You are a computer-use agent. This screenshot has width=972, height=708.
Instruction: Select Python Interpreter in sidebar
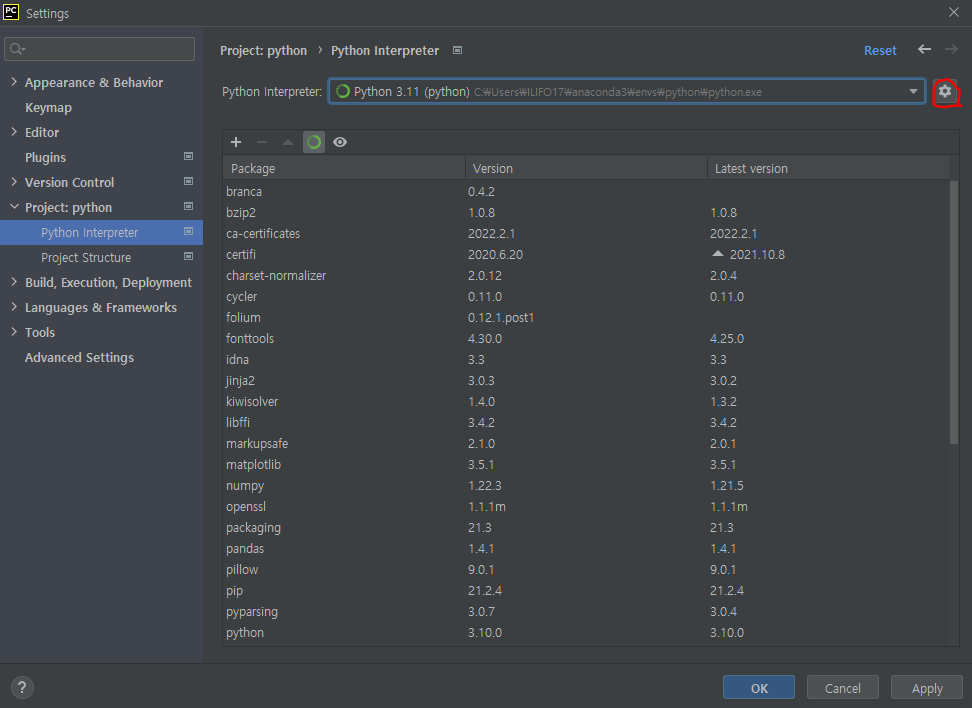pos(101,232)
